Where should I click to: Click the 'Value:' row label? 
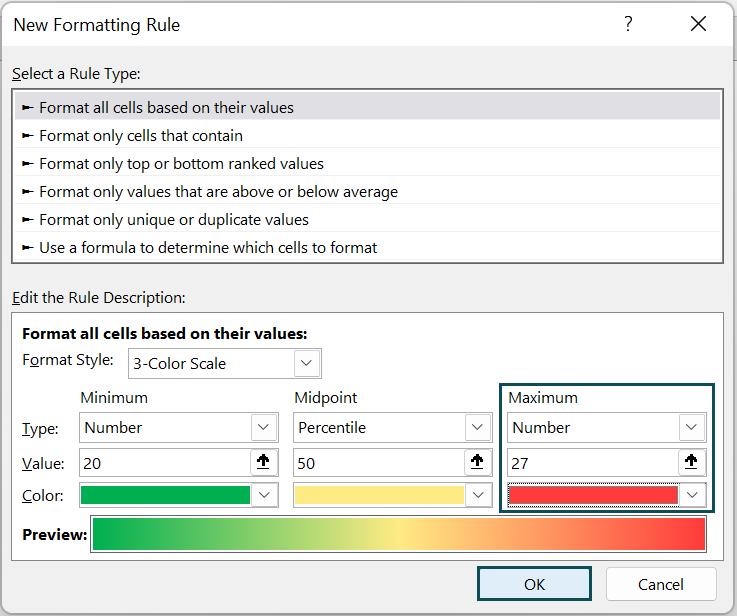tap(43, 464)
